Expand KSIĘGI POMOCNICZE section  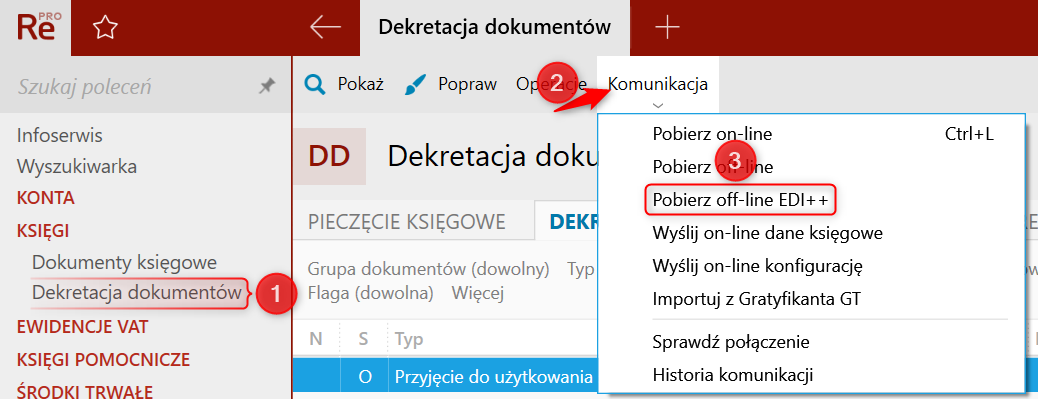coord(103,360)
